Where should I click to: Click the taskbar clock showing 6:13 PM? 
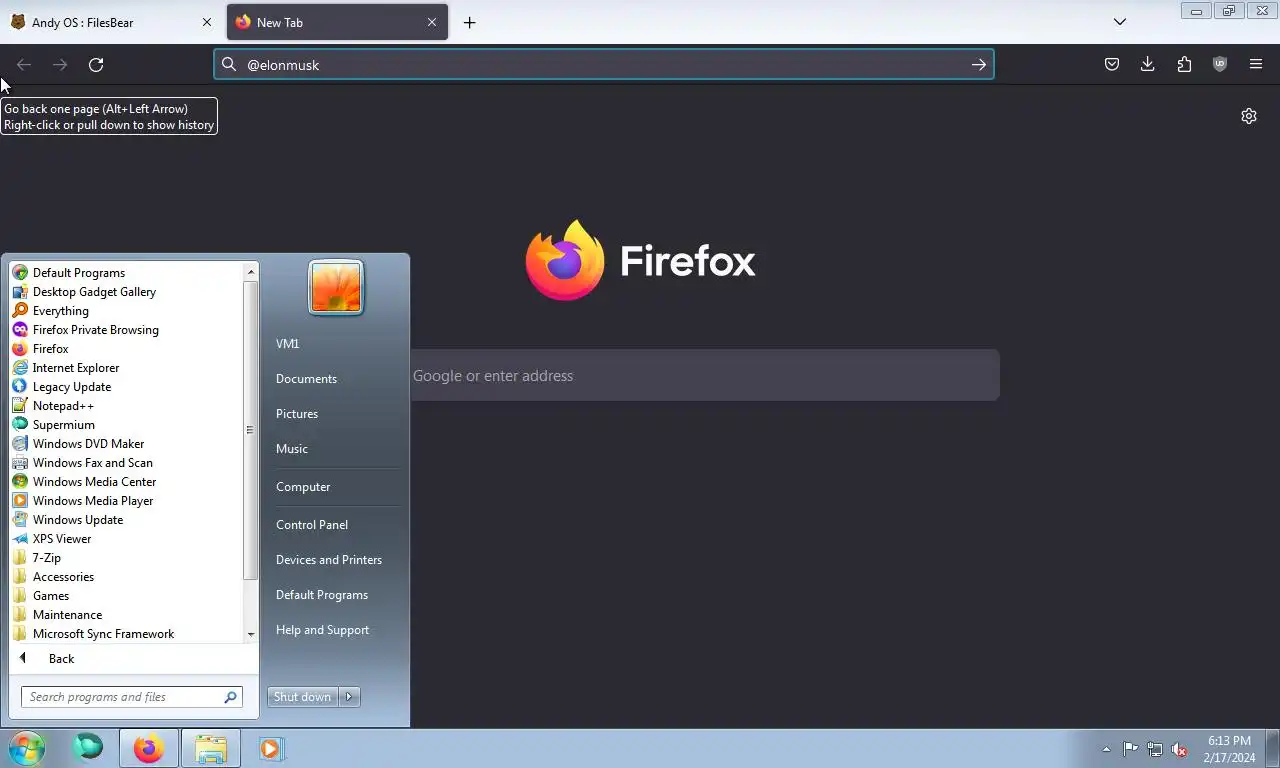(1229, 749)
